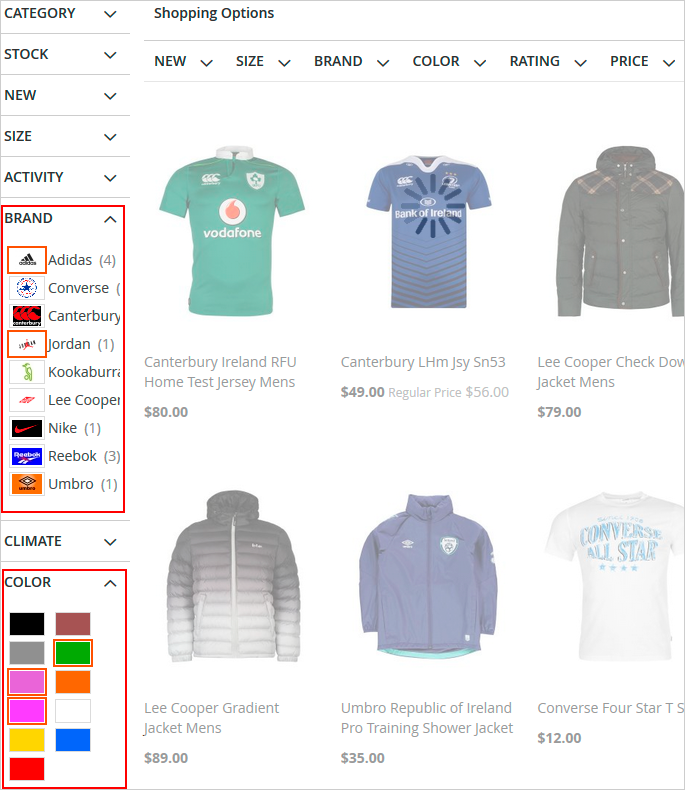Screen dimensions: 685x790
Task: Open the Lee Cooper Check Down Jacket image
Action: point(621,232)
